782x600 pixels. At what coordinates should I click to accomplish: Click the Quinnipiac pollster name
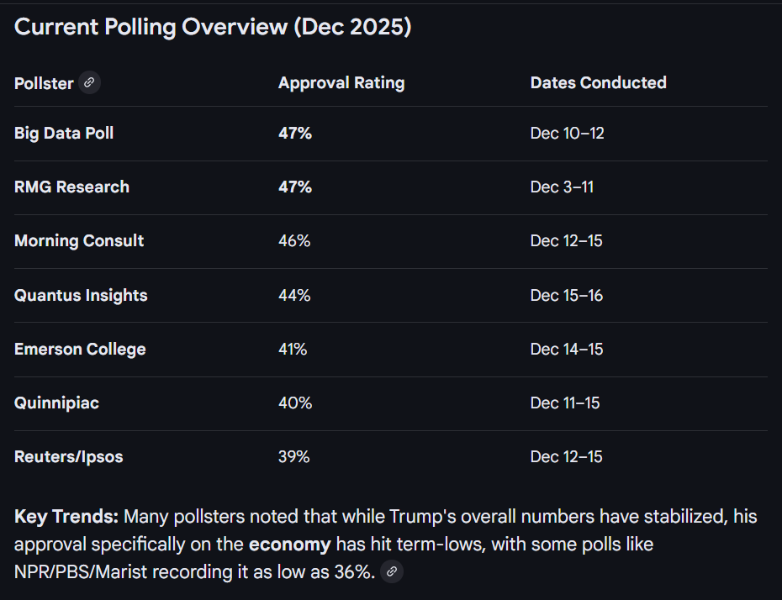pyautogui.click(x=57, y=403)
